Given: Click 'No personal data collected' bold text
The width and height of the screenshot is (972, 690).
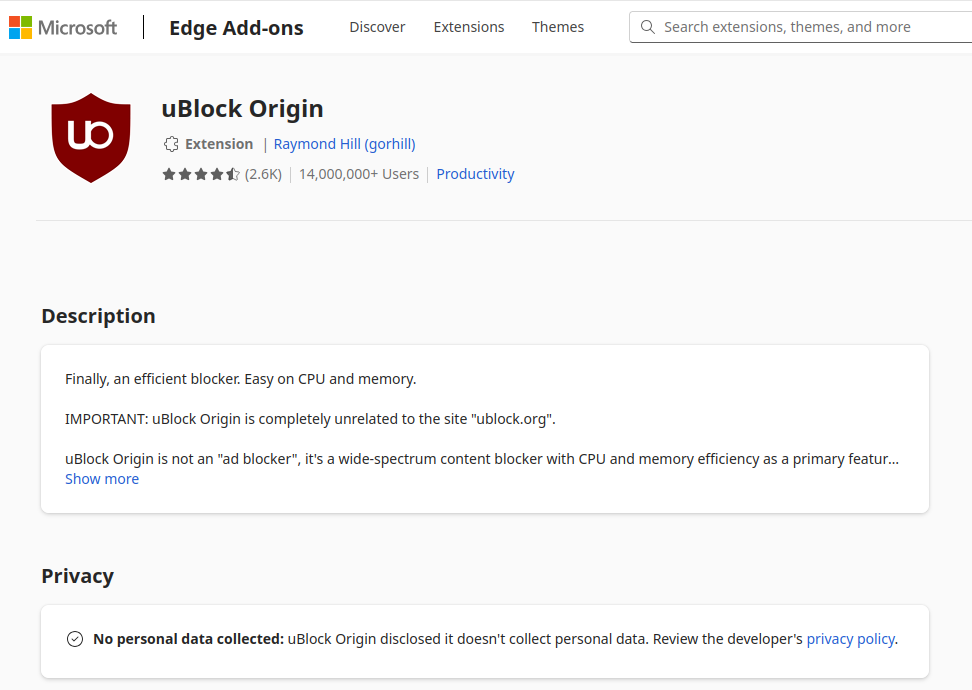Looking at the screenshot, I should click(x=188, y=639).
